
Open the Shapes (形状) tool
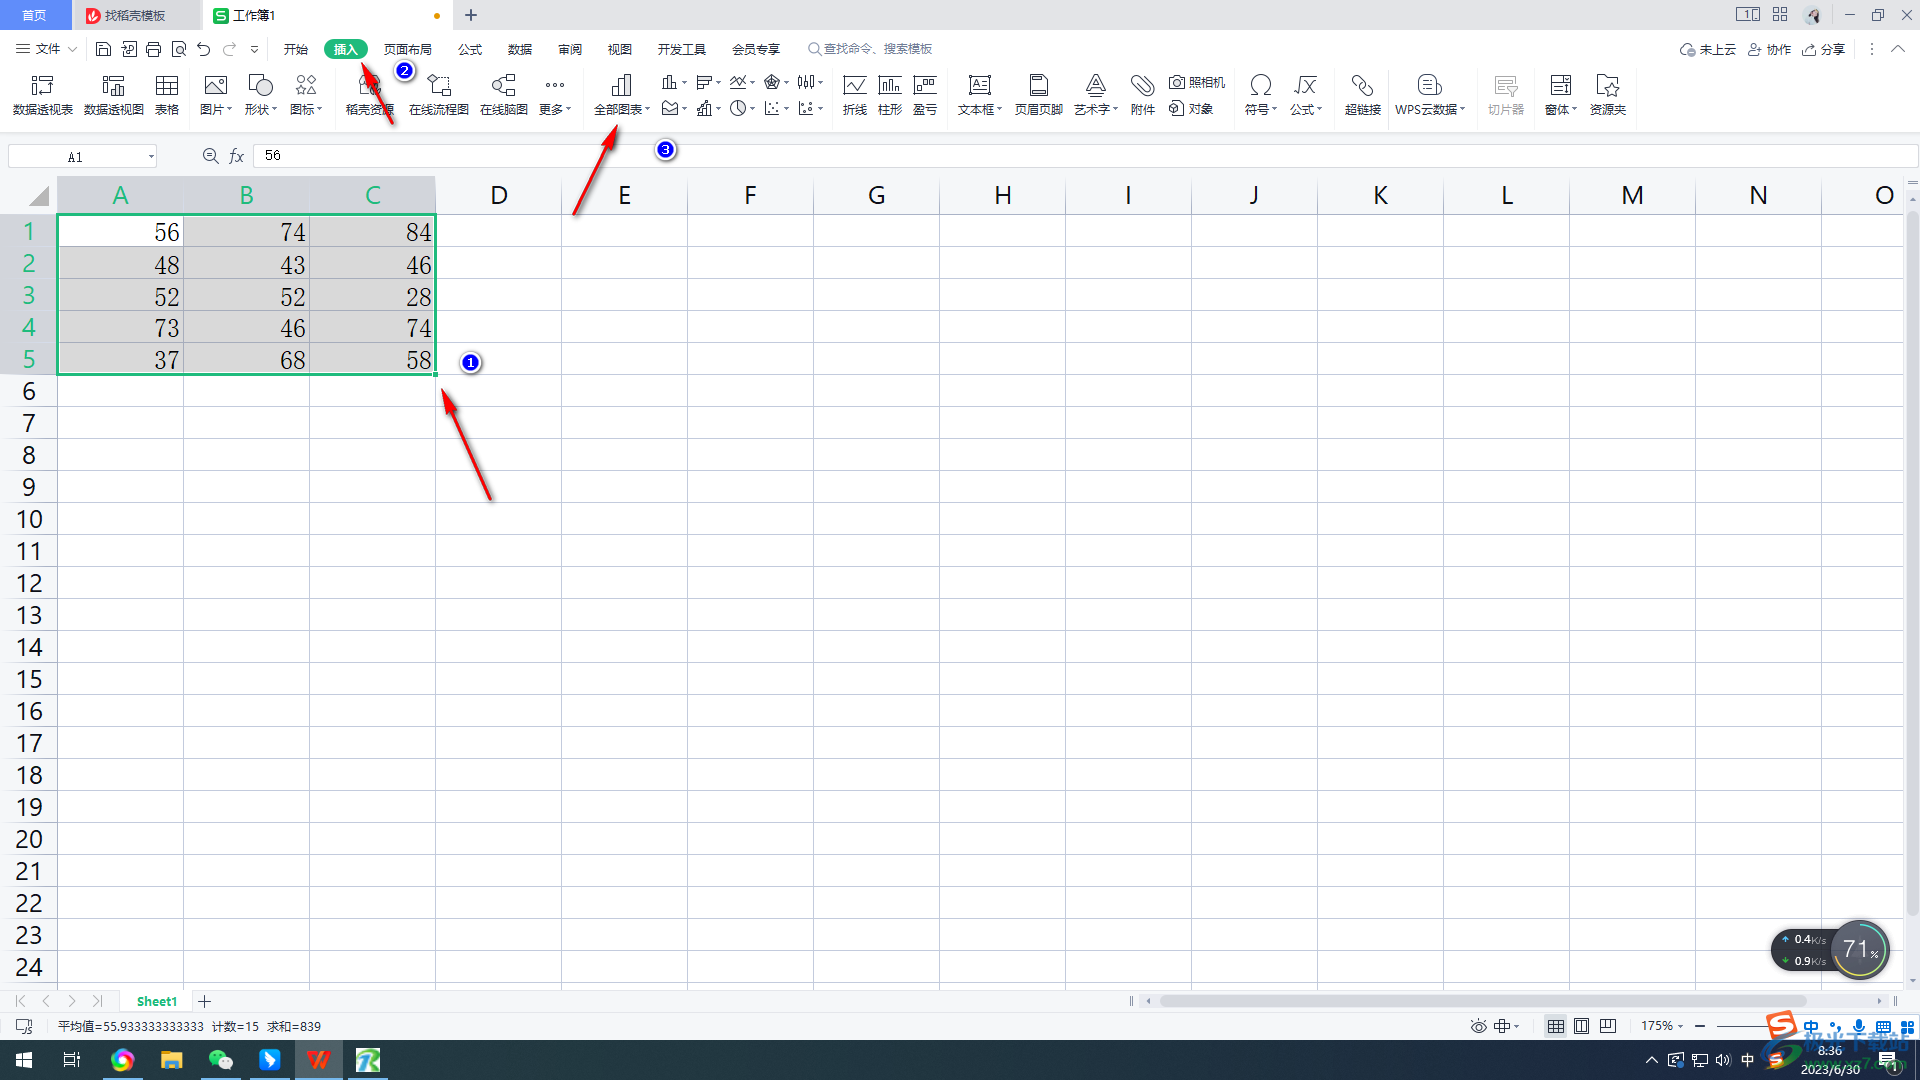point(260,95)
